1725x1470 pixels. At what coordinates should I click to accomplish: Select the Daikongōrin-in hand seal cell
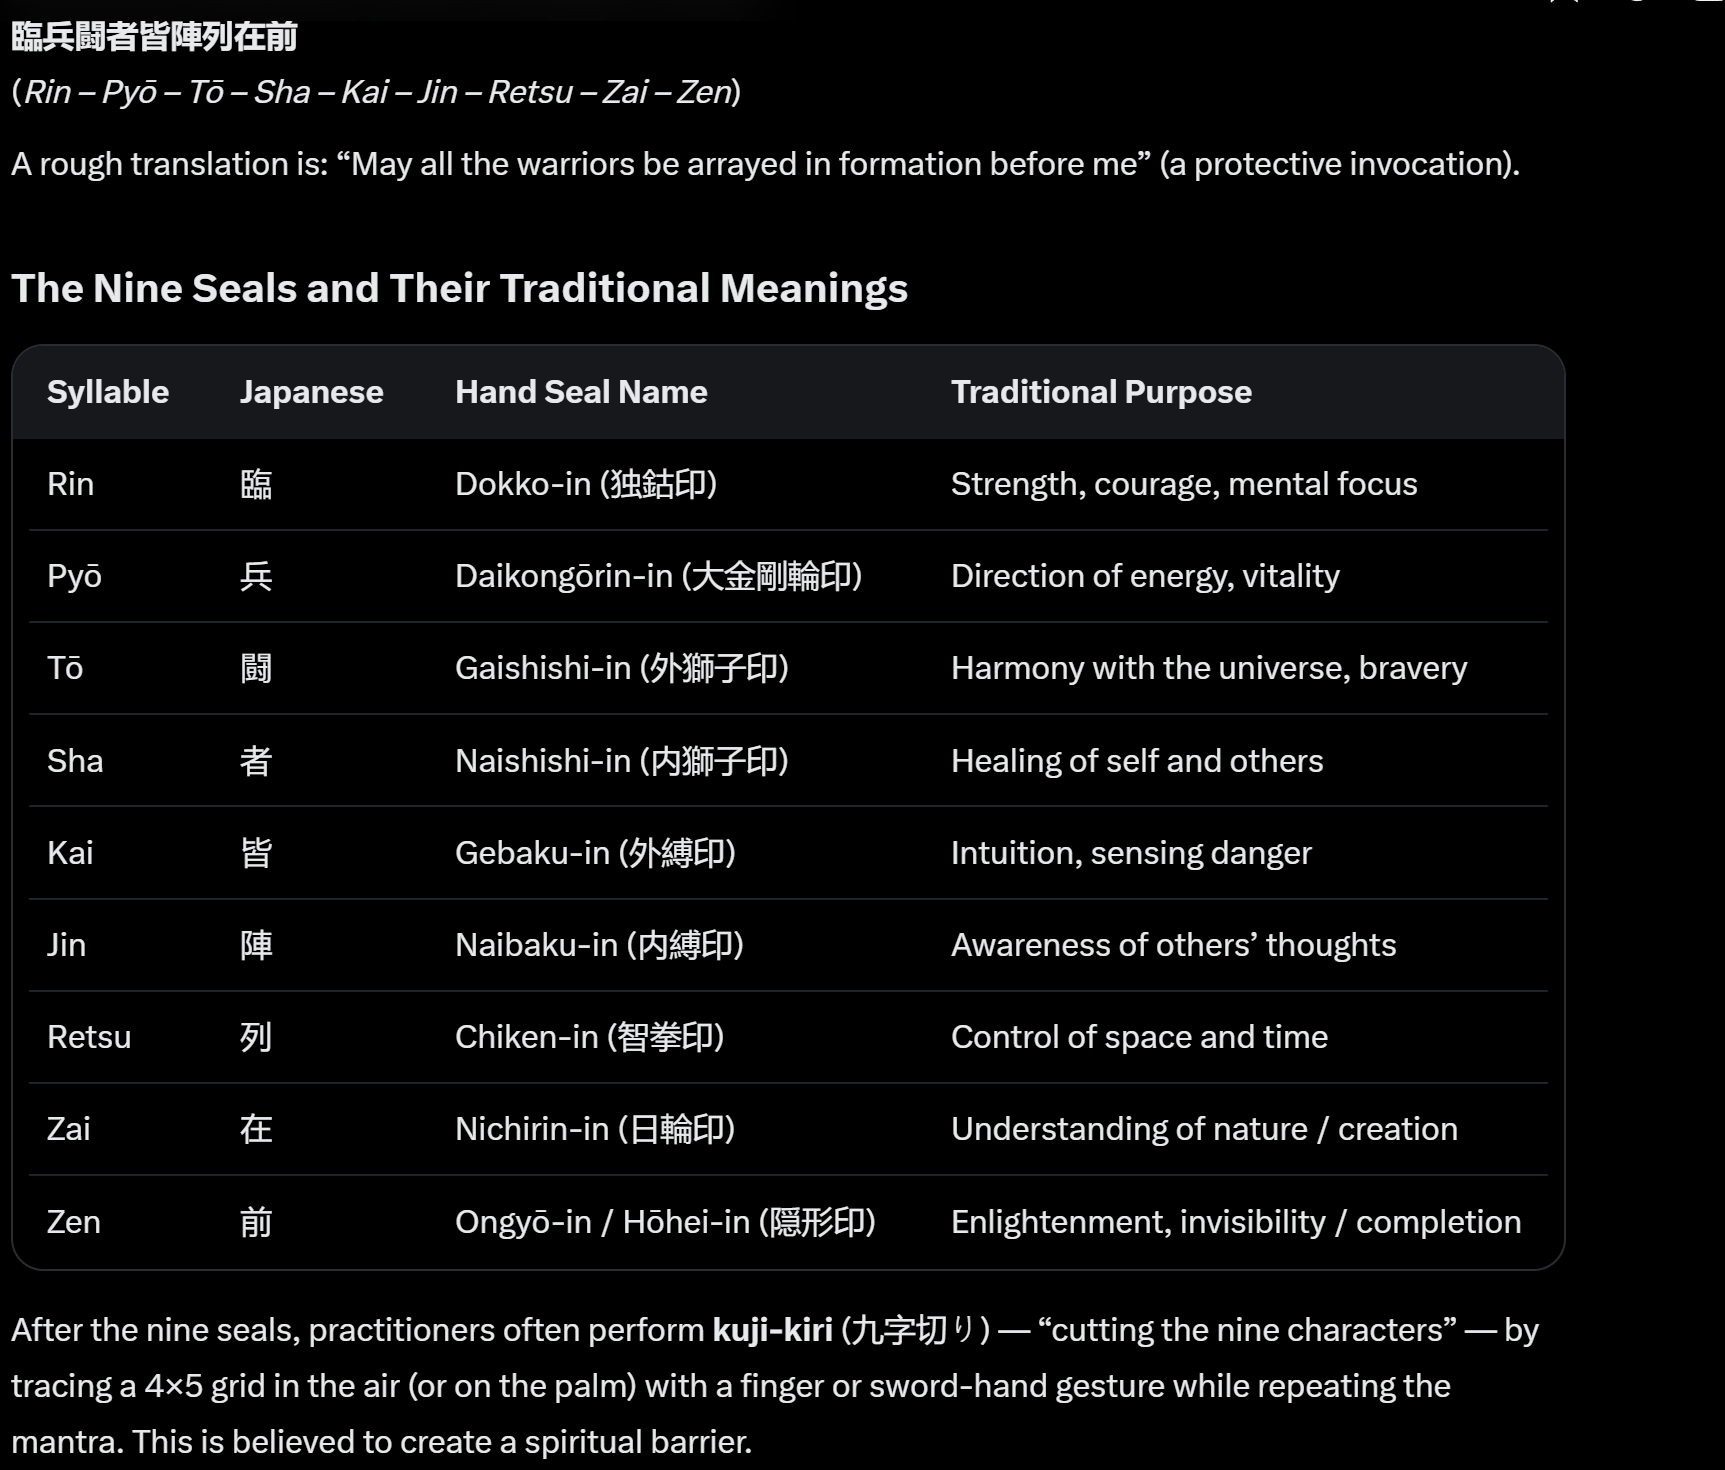click(x=658, y=576)
